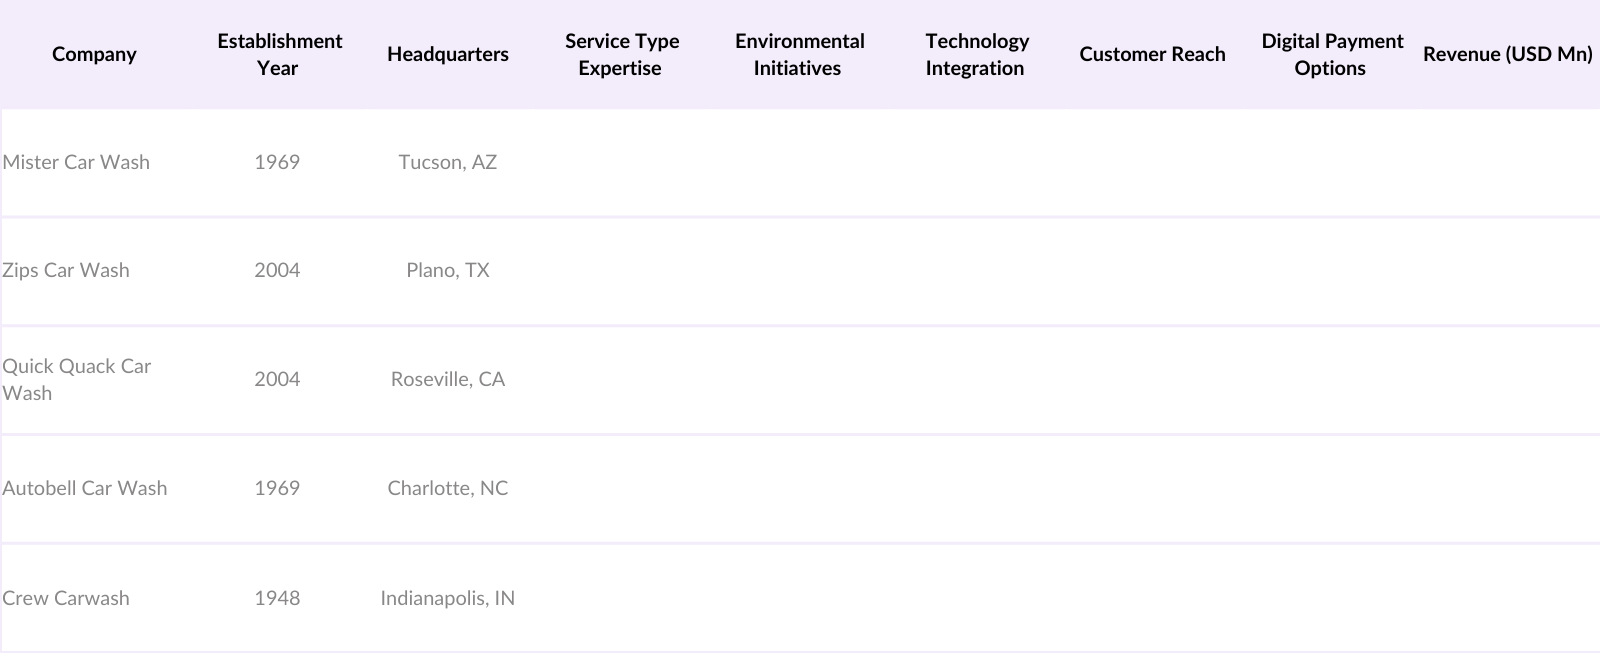1600x653 pixels.
Task: Click the Company column header
Action: point(94,54)
